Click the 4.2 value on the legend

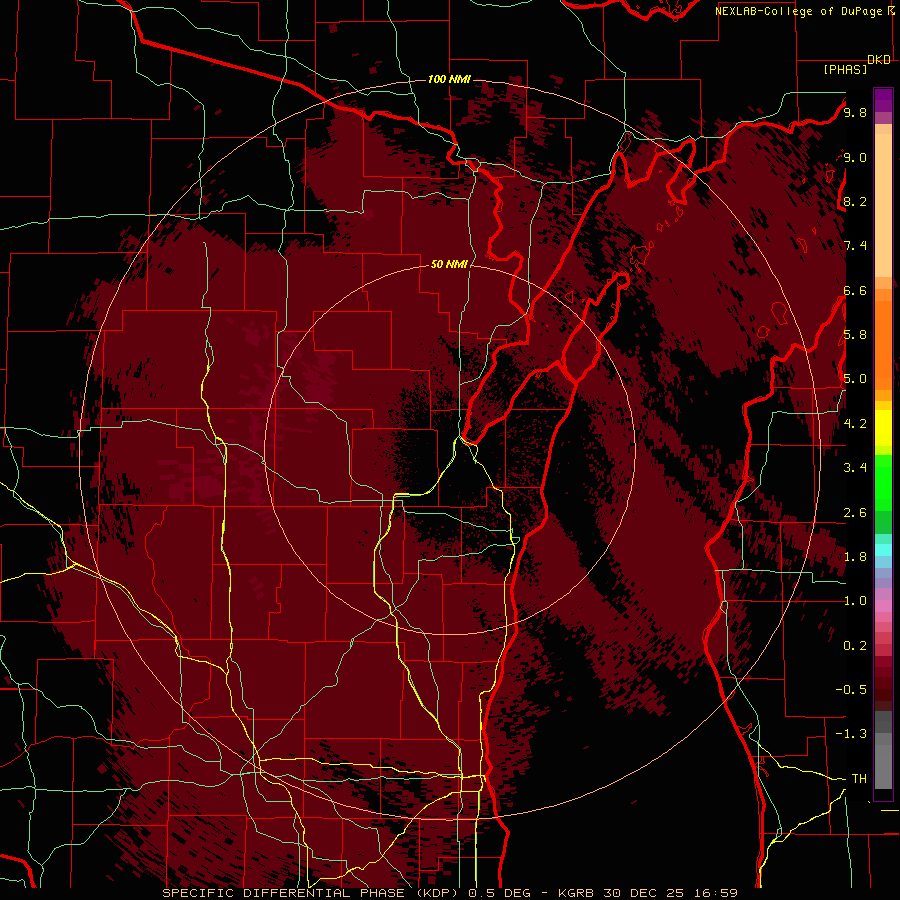tap(855, 424)
